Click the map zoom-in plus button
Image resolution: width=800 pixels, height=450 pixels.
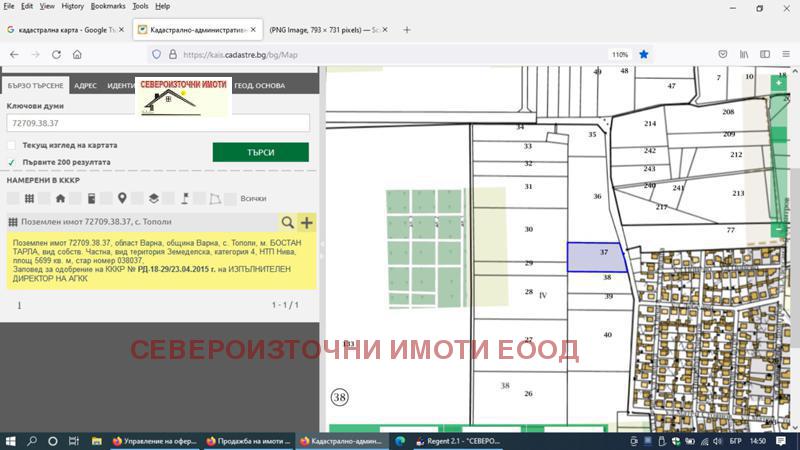[779, 84]
